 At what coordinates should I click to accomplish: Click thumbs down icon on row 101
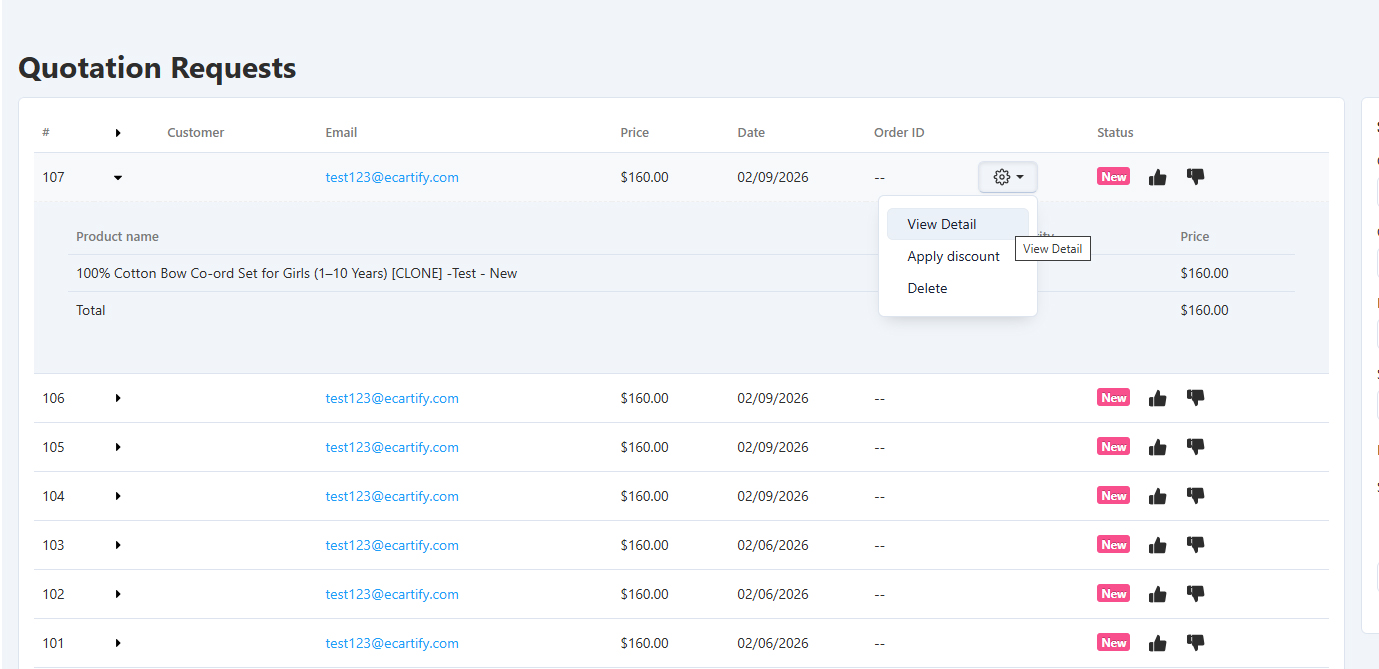click(x=1195, y=643)
